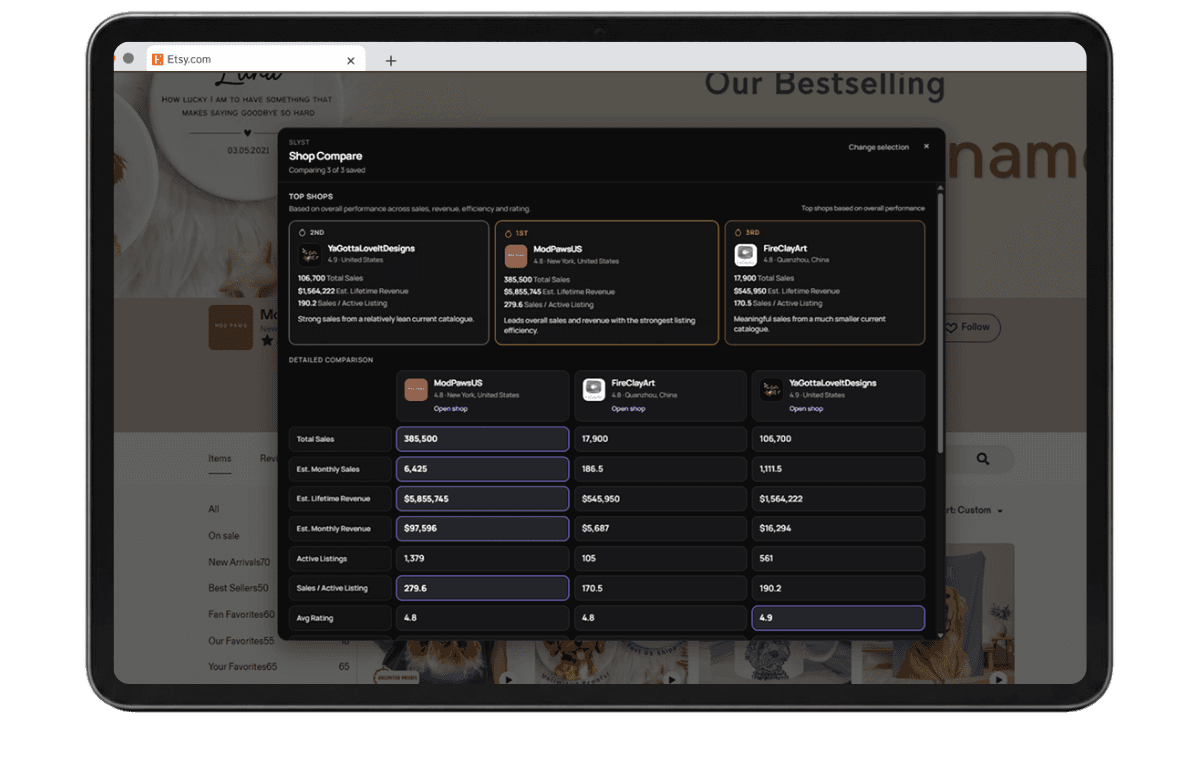
Task: Click the 1ST place medal icon
Action: pos(508,232)
